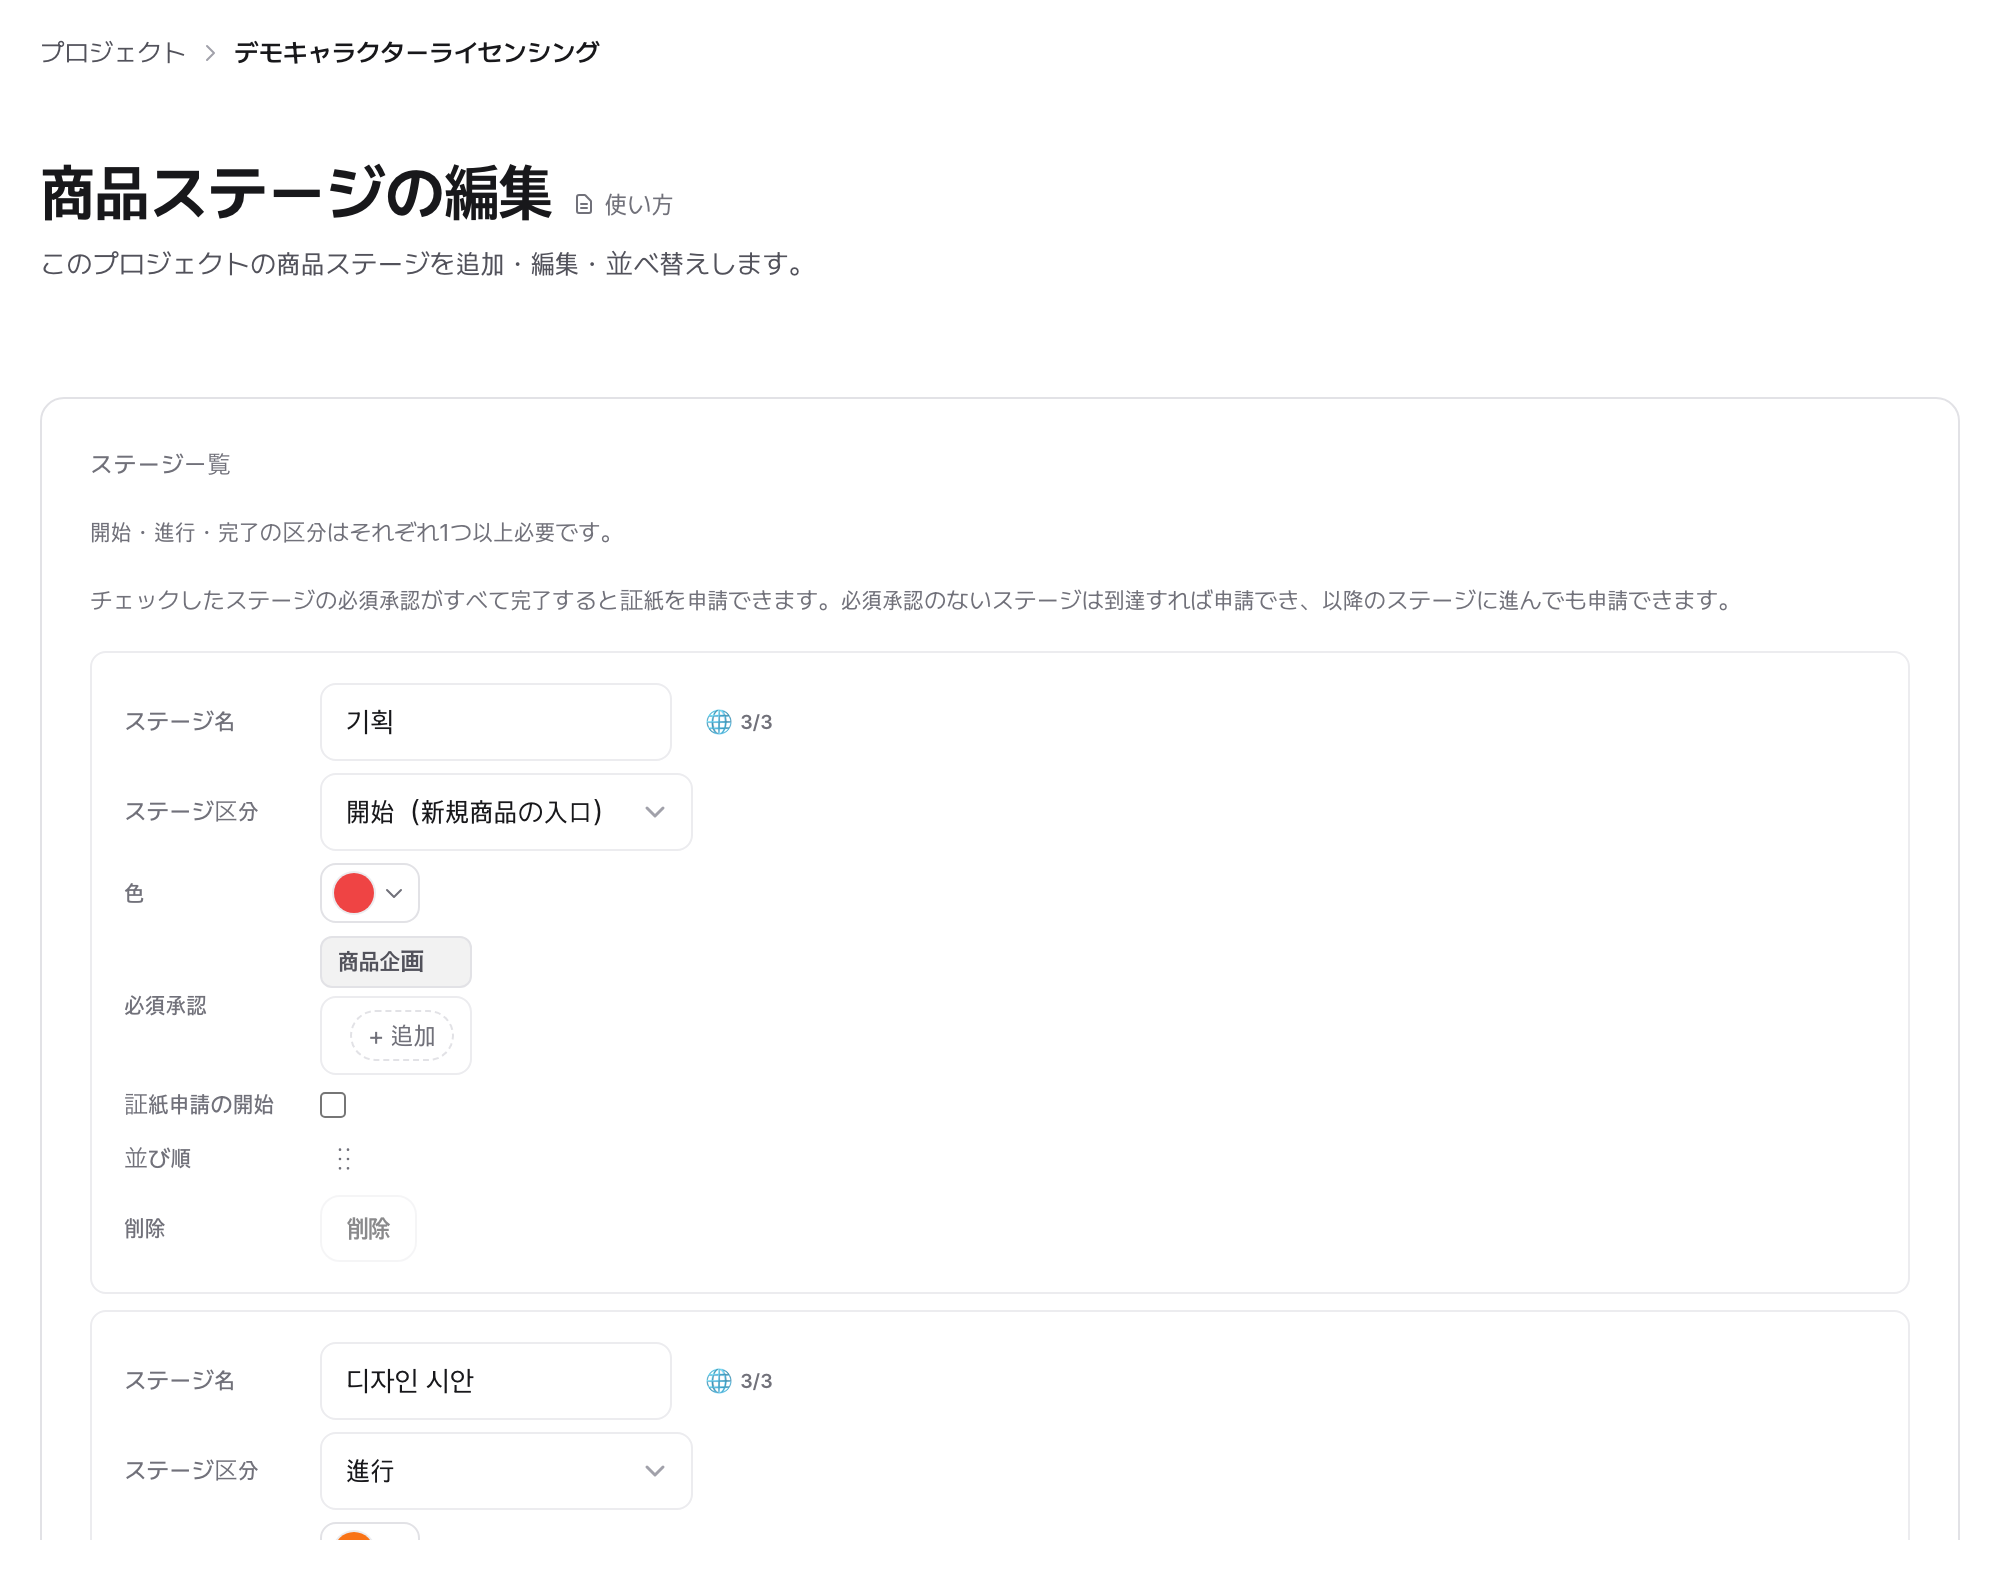
Task: Expand the color picker chevron for 기획
Action: coord(394,893)
